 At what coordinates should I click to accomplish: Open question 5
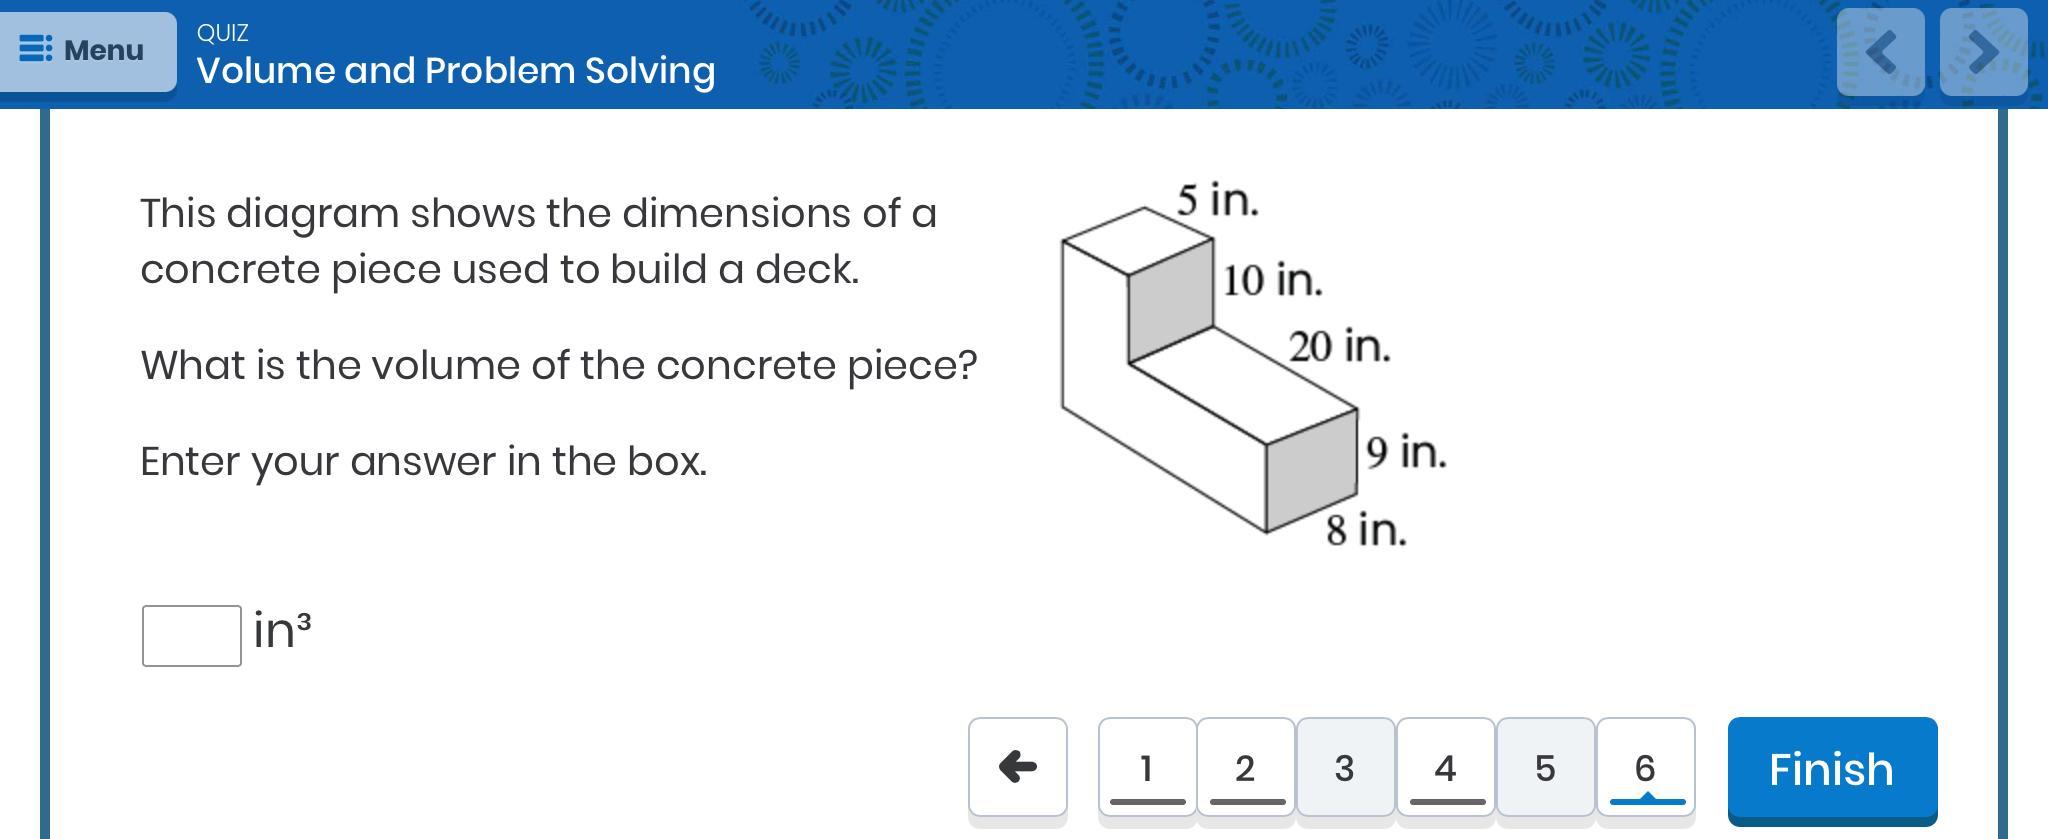(1545, 768)
